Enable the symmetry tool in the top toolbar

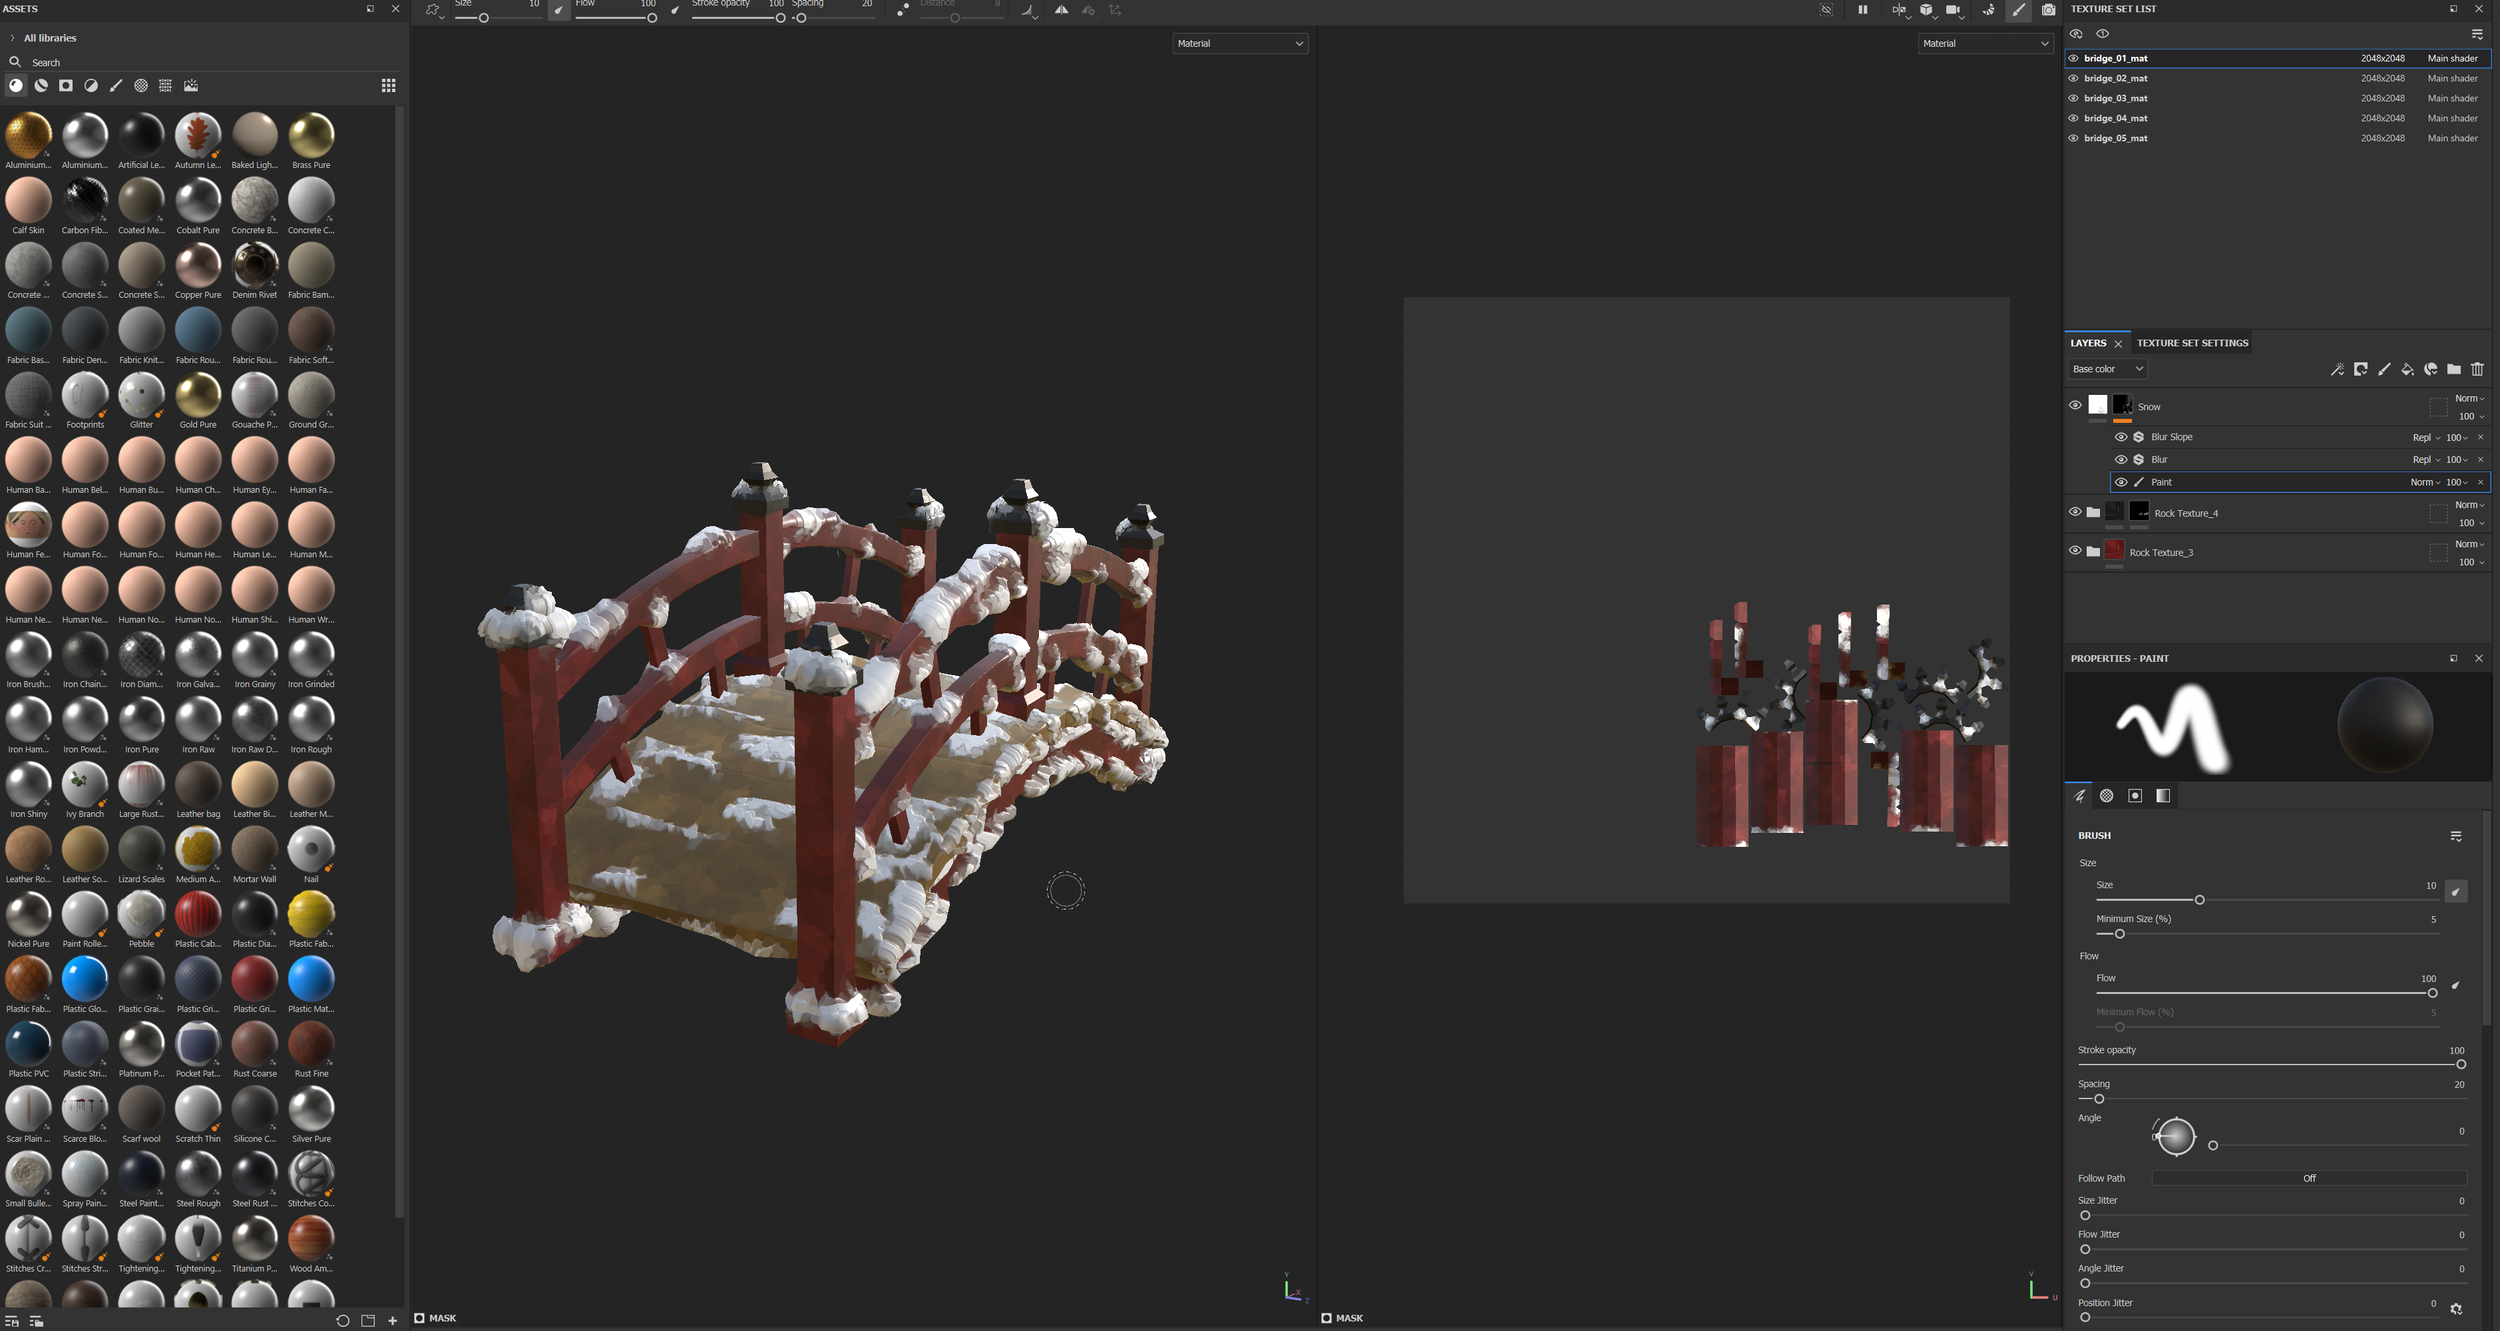[1061, 10]
